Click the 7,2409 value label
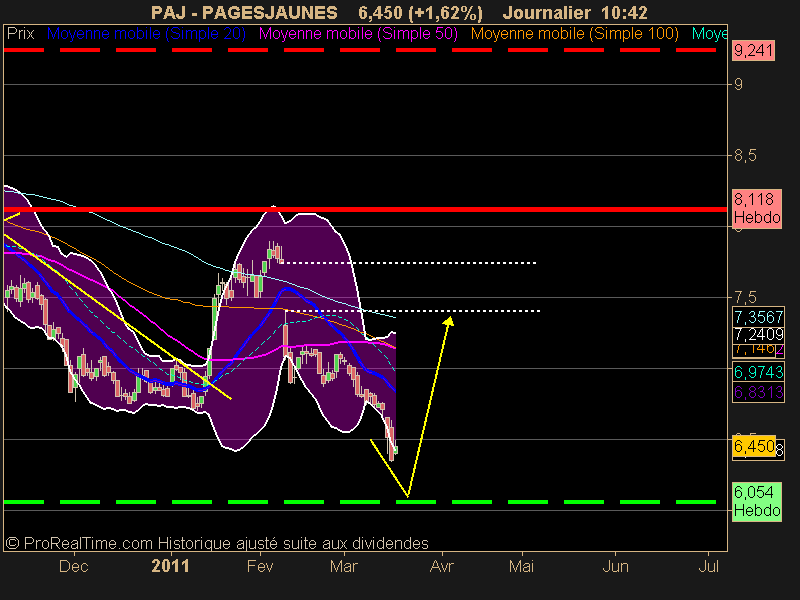Screen dimensions: 800x600 tap(758, 335)
